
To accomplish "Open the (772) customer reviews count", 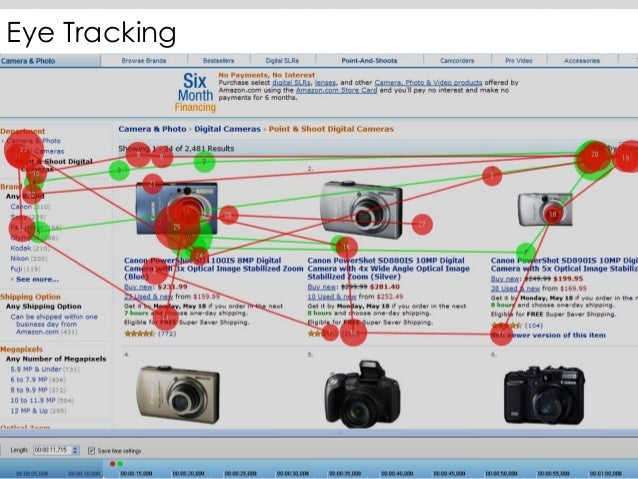I will coord(167,334).
